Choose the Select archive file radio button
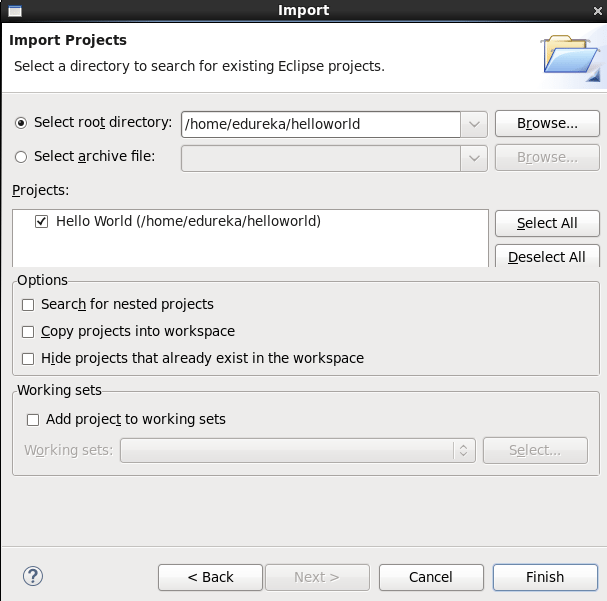This screenshot has height=601, width=607. pos(21,157)
